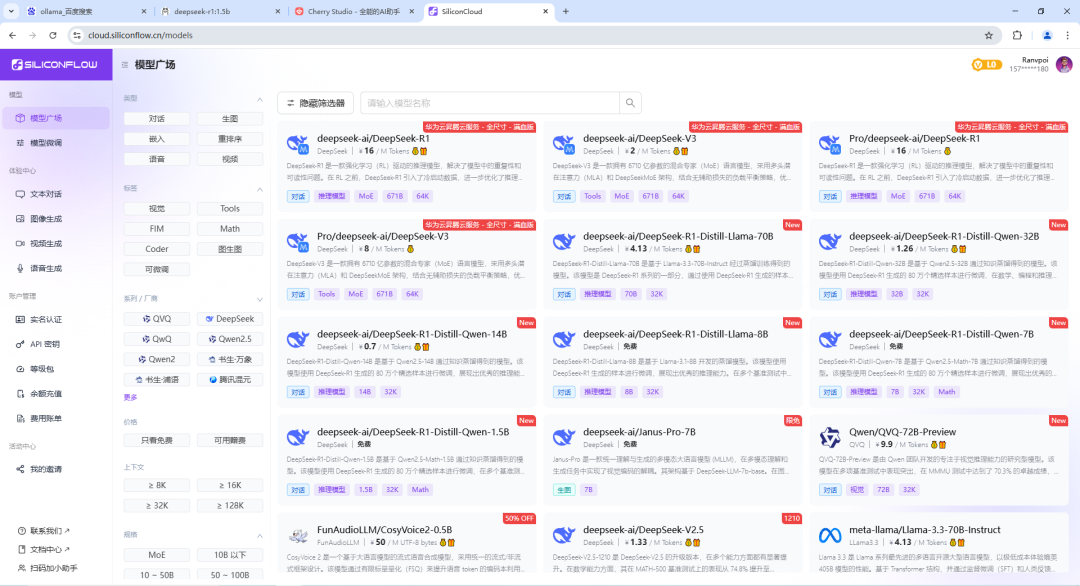Toggle the Coder tag filter

(x=156, y=249)
